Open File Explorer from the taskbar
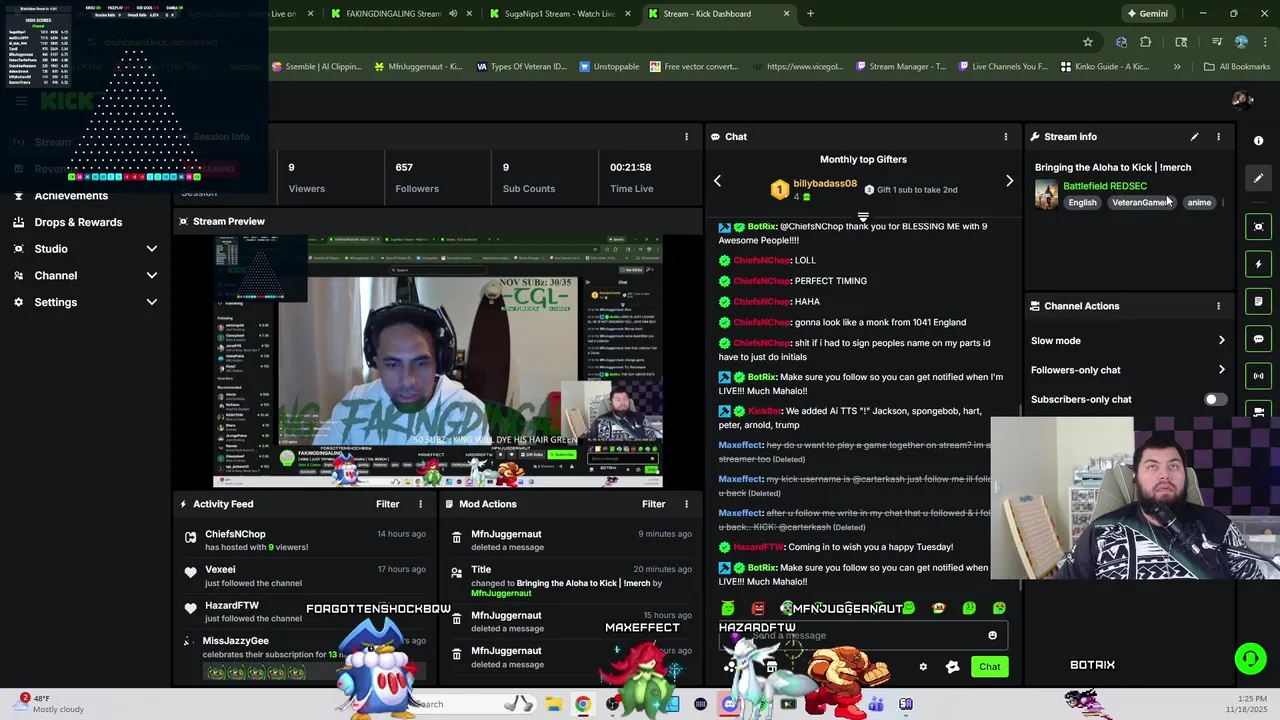Viewport: 1280px width, 720px height. tap(553, 704)
